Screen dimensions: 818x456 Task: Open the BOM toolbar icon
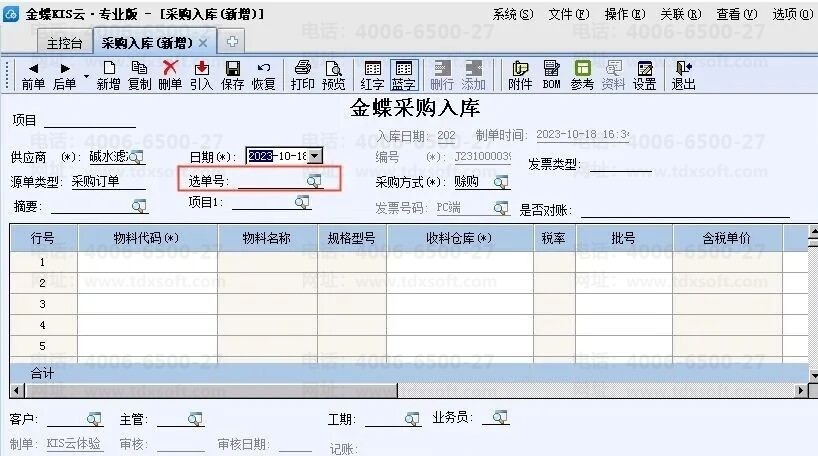[551, 76]
